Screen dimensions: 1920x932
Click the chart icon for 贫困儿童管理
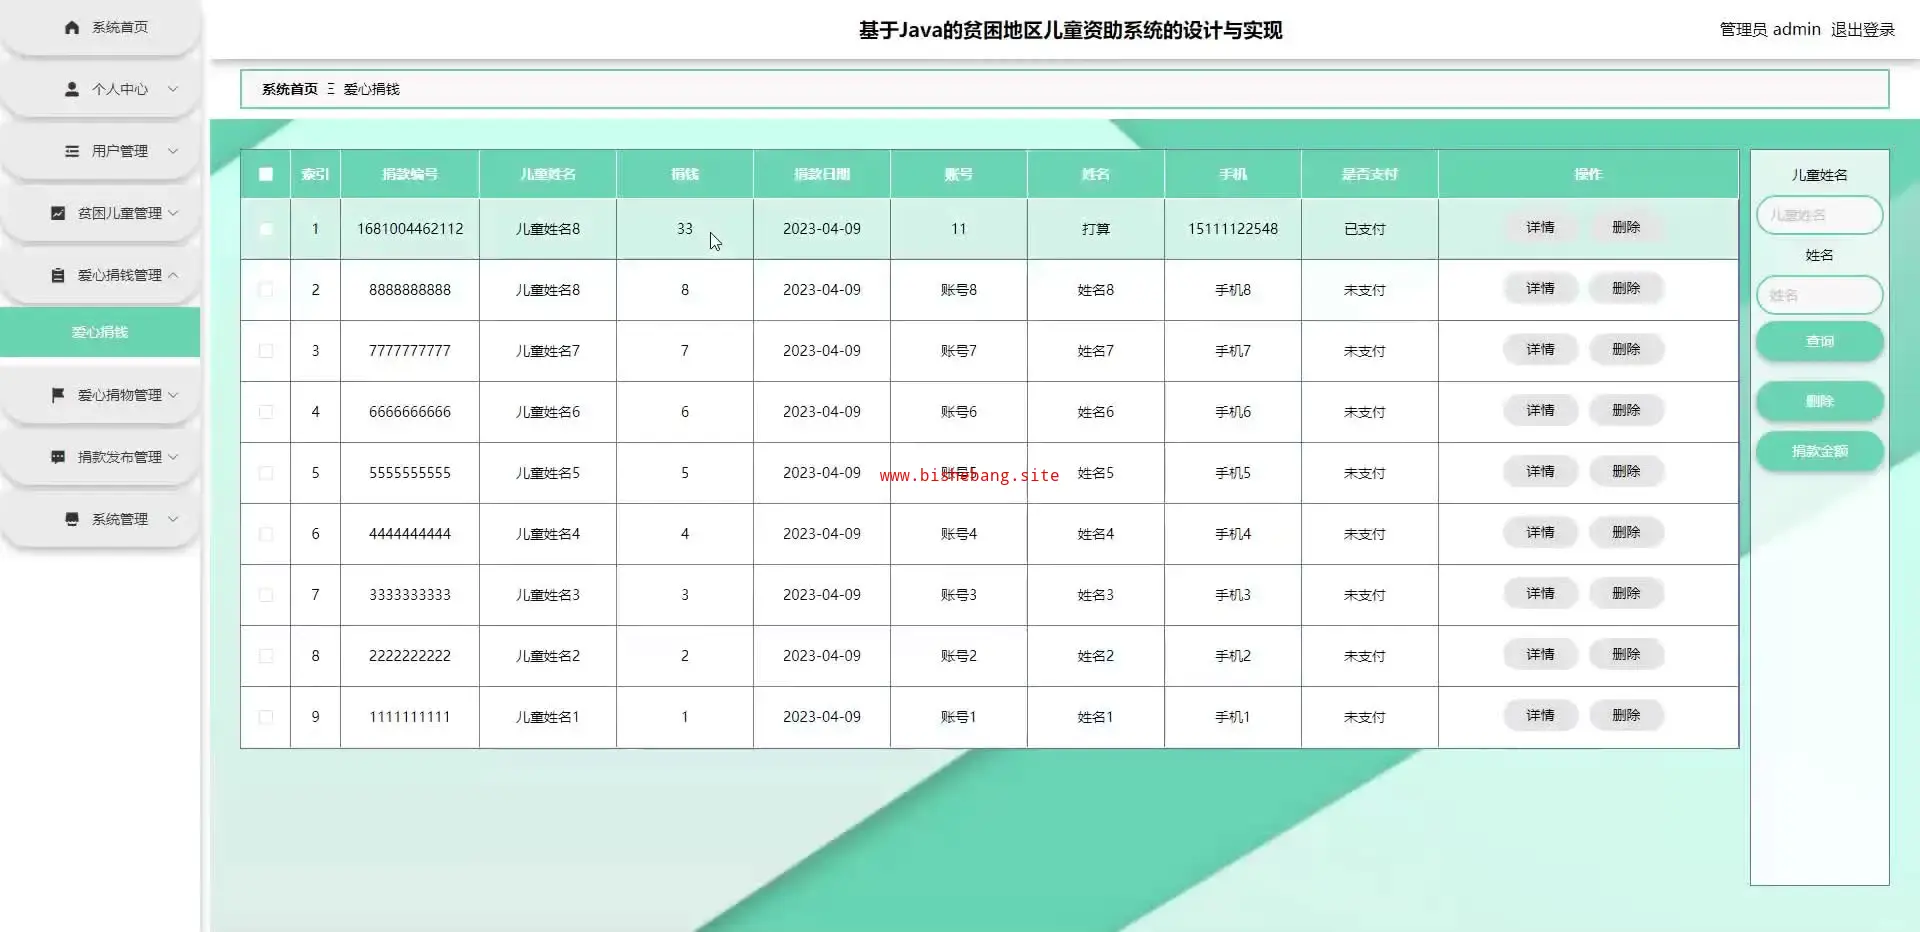(58, 213)
